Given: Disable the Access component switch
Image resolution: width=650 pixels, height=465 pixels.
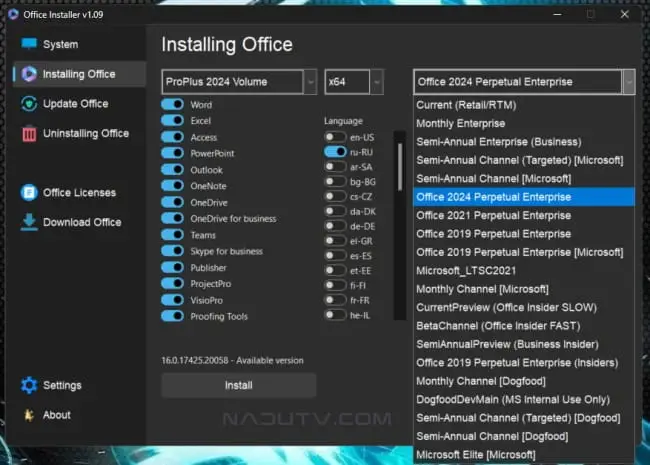Looking at the screenshot, I should [172, 137].
